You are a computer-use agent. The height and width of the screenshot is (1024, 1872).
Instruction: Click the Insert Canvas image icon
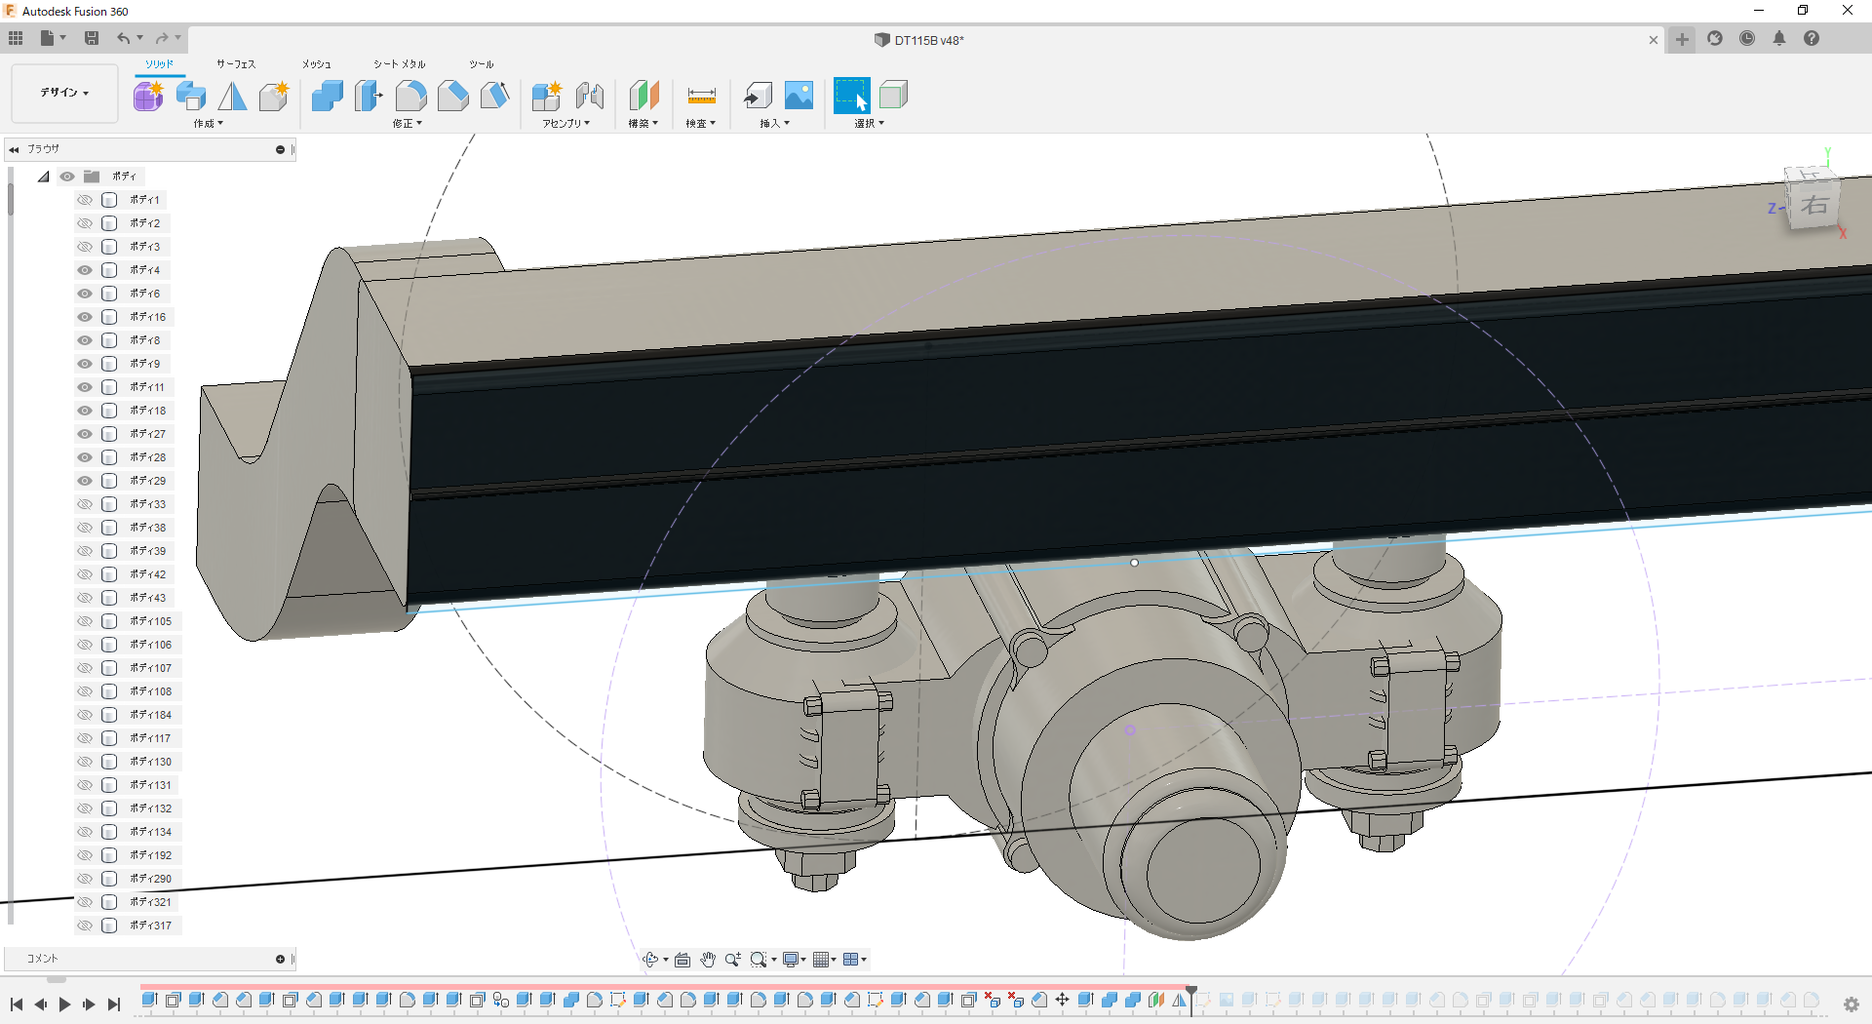pos(799,96)
